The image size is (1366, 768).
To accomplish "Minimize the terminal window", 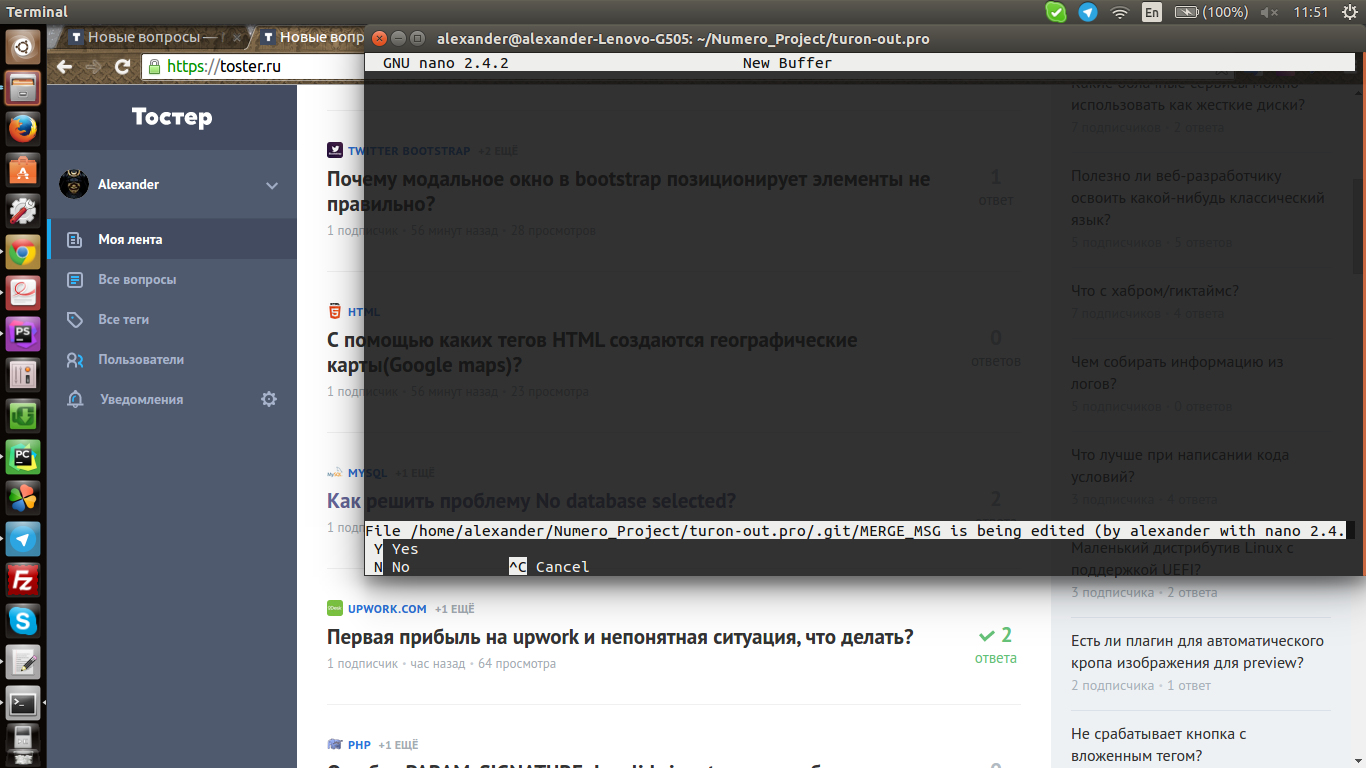I will coord(398,38).
